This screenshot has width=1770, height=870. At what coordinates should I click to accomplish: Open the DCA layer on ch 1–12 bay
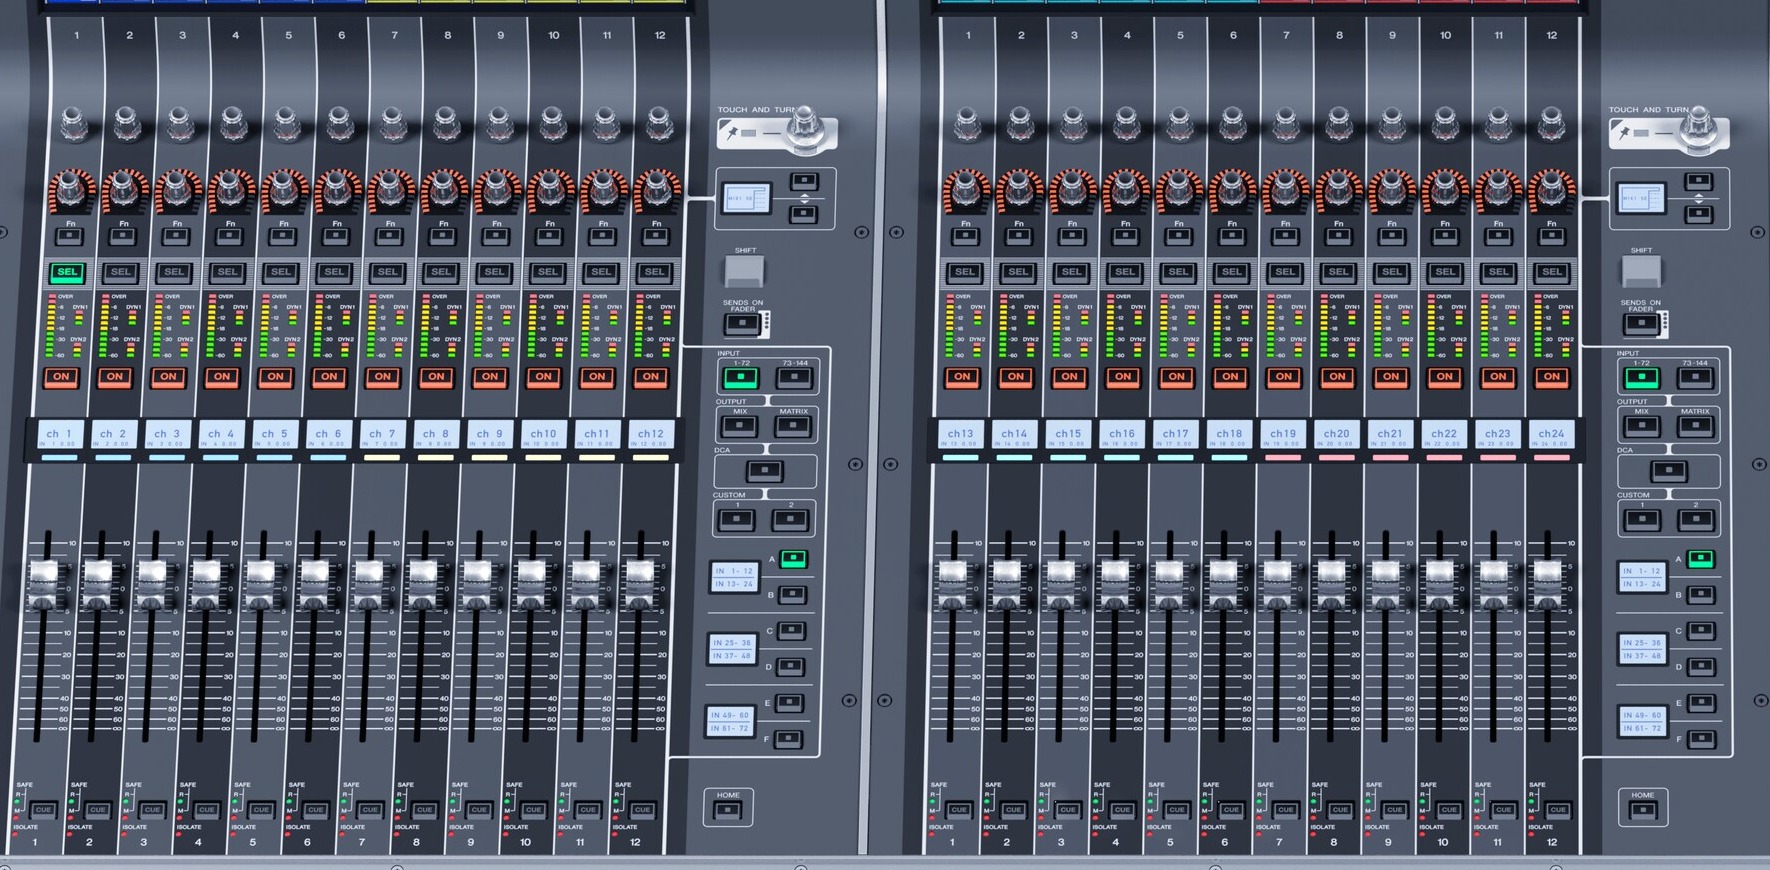[764, 471]
